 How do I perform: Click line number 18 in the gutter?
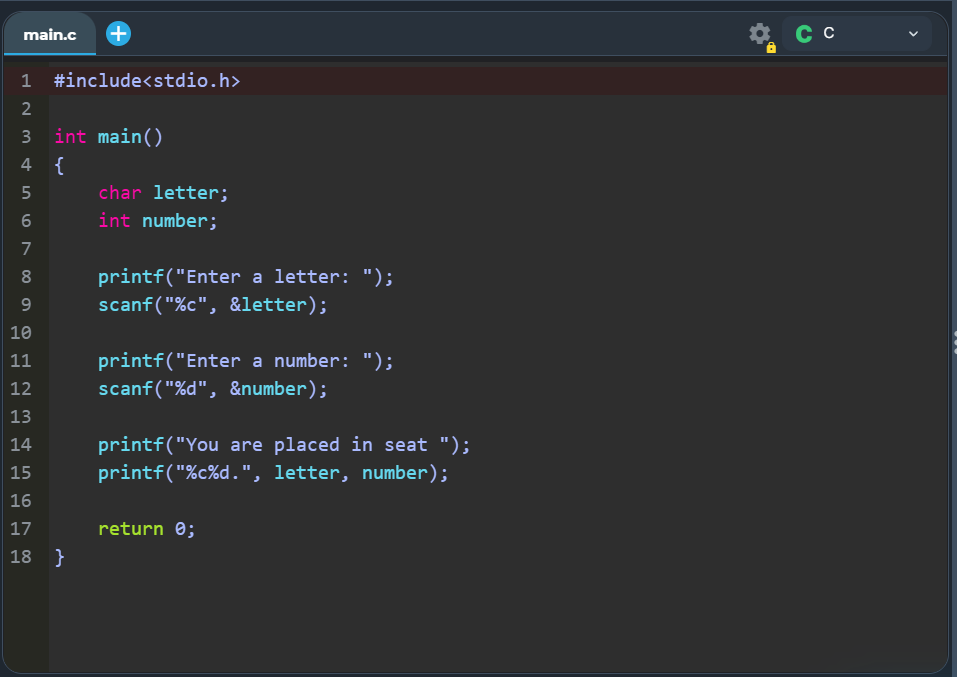(21, 556)
